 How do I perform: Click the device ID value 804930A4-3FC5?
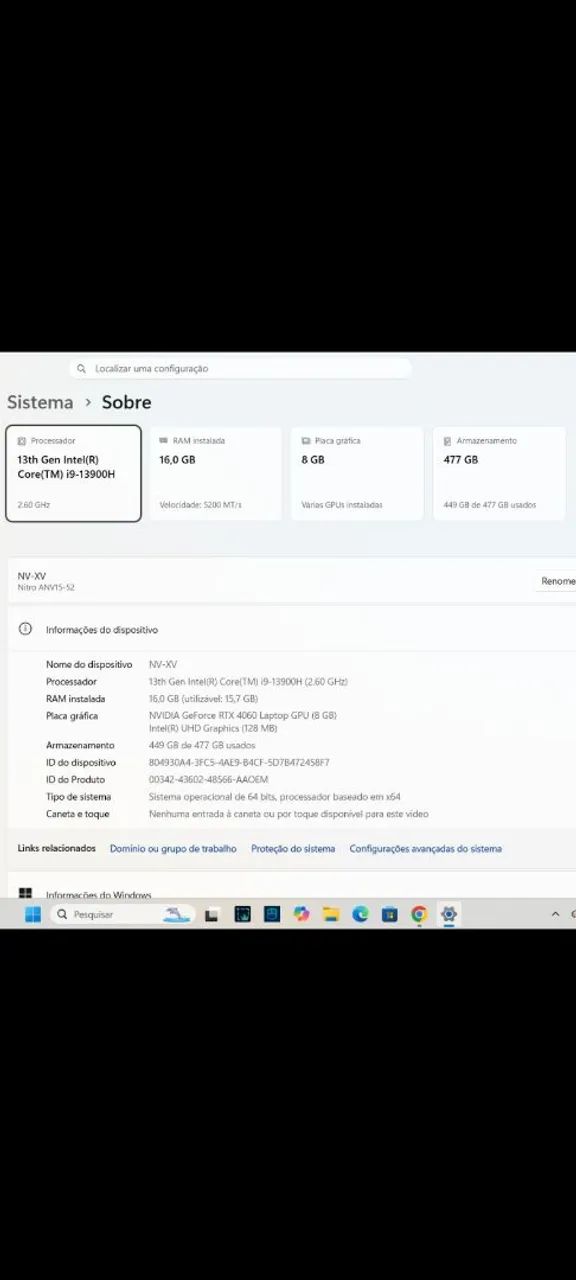[239, 762]
